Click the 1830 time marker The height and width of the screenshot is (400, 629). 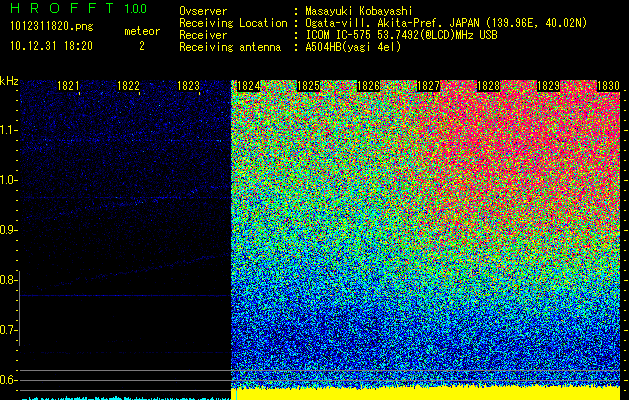click(608, 86)
